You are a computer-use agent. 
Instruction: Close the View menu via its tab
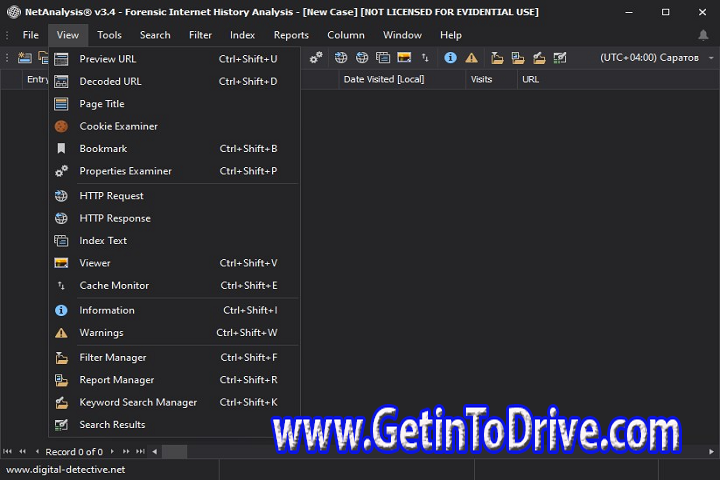coord(68,35)
